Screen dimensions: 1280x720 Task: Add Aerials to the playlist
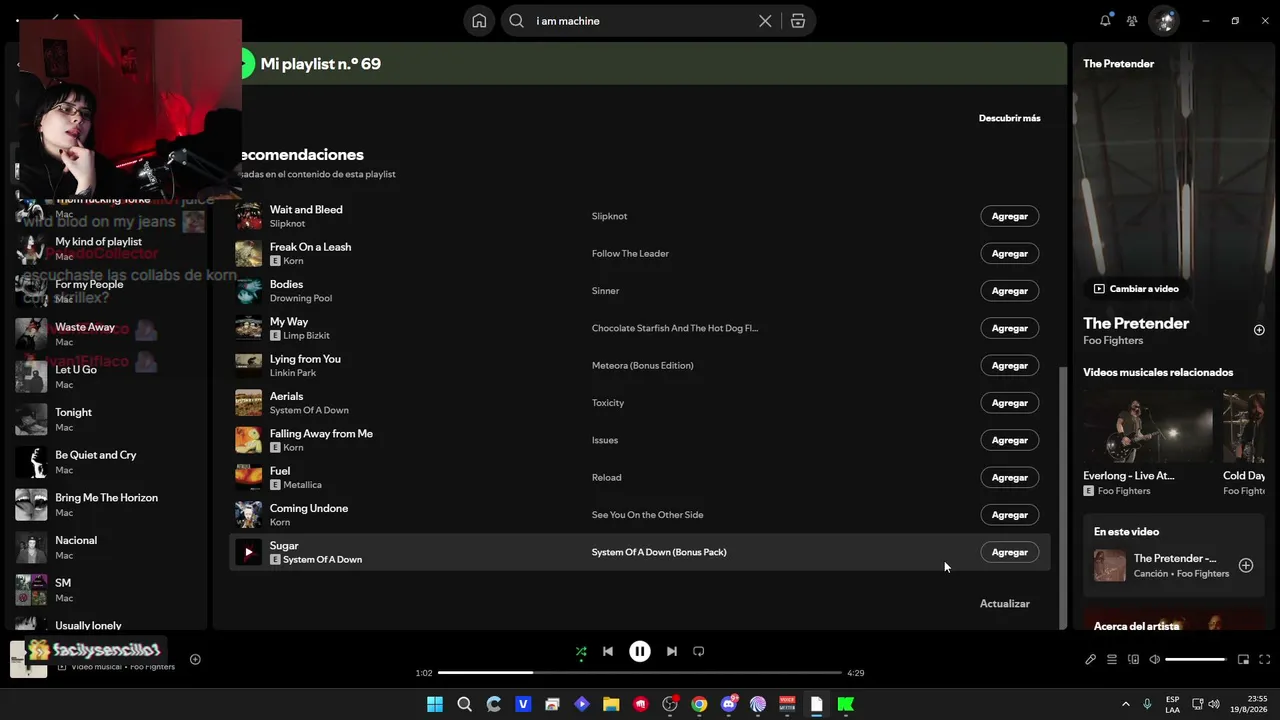[1010, 403]
